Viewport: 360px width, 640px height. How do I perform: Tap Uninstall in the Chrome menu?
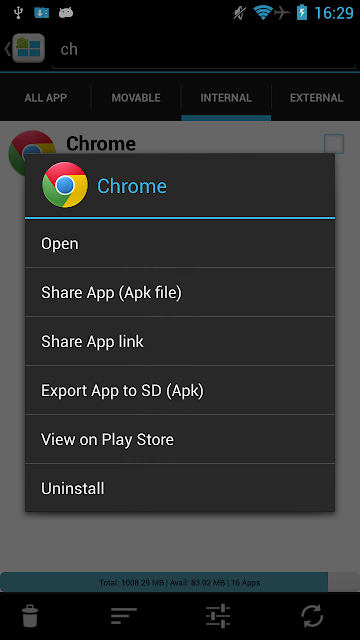180,488
